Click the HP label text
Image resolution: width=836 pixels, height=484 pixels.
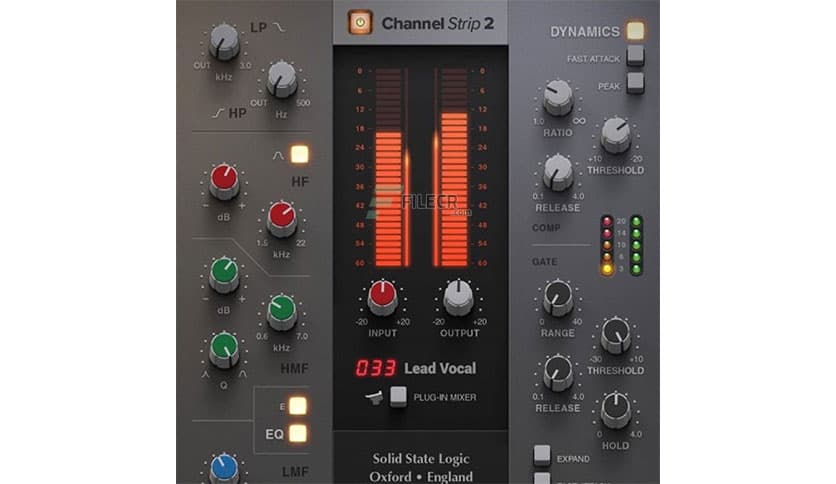[238, 113]
